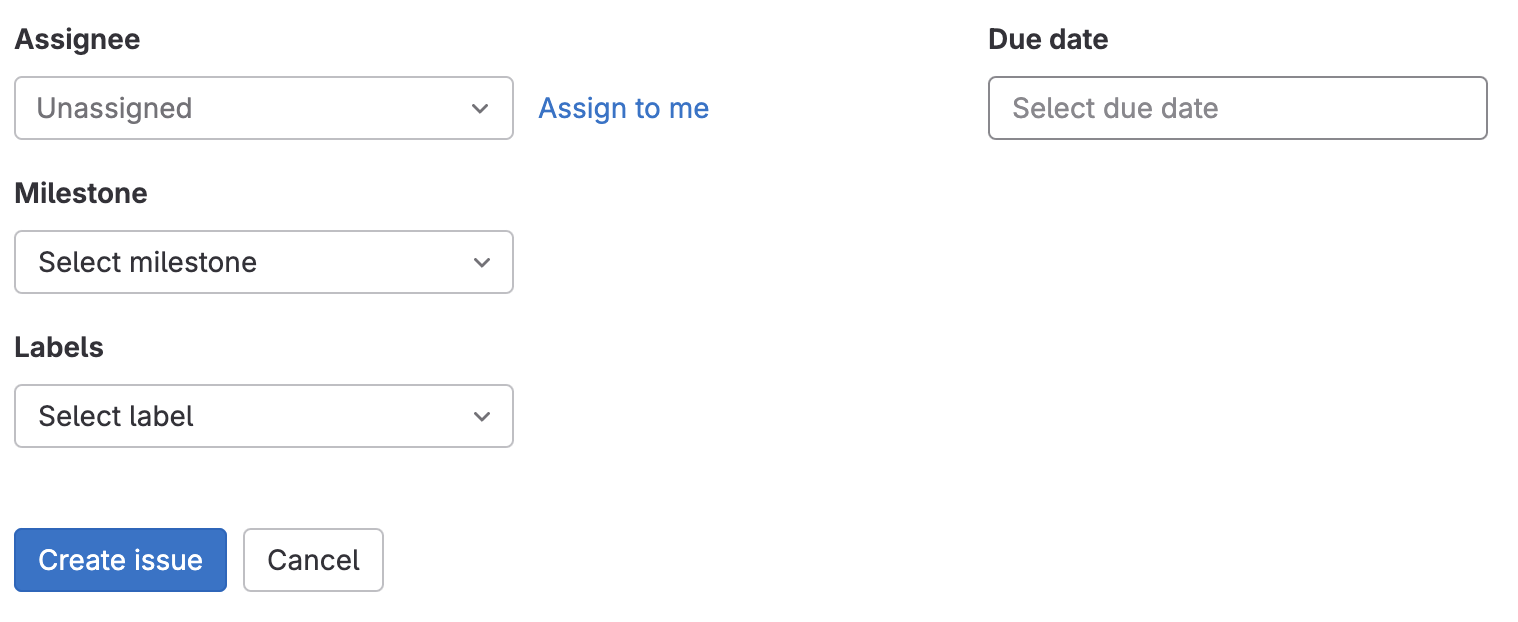The height and width of the screenshot is (622, 1518).
Task: Focus the Select due date field
Action: 1237,108
